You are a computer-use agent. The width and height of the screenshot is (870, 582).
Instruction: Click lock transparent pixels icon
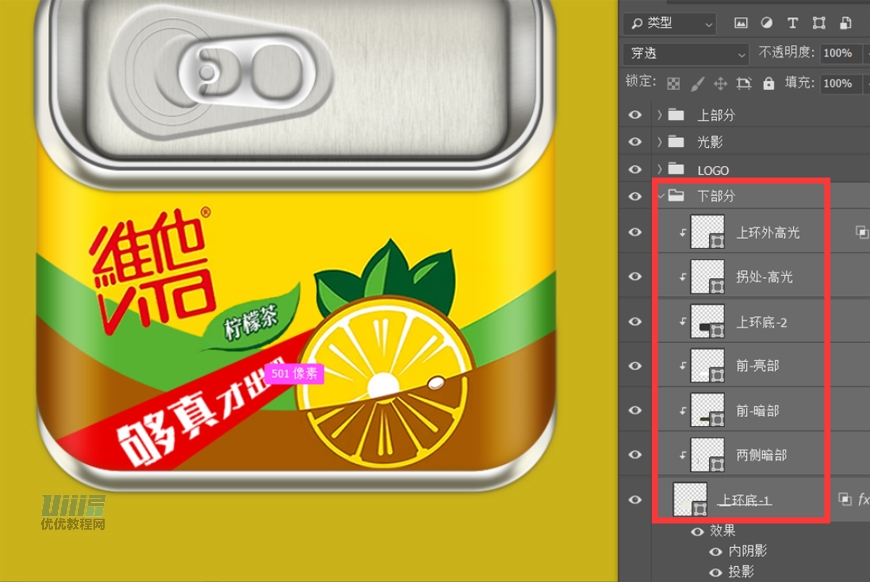(x=674, y=84)
